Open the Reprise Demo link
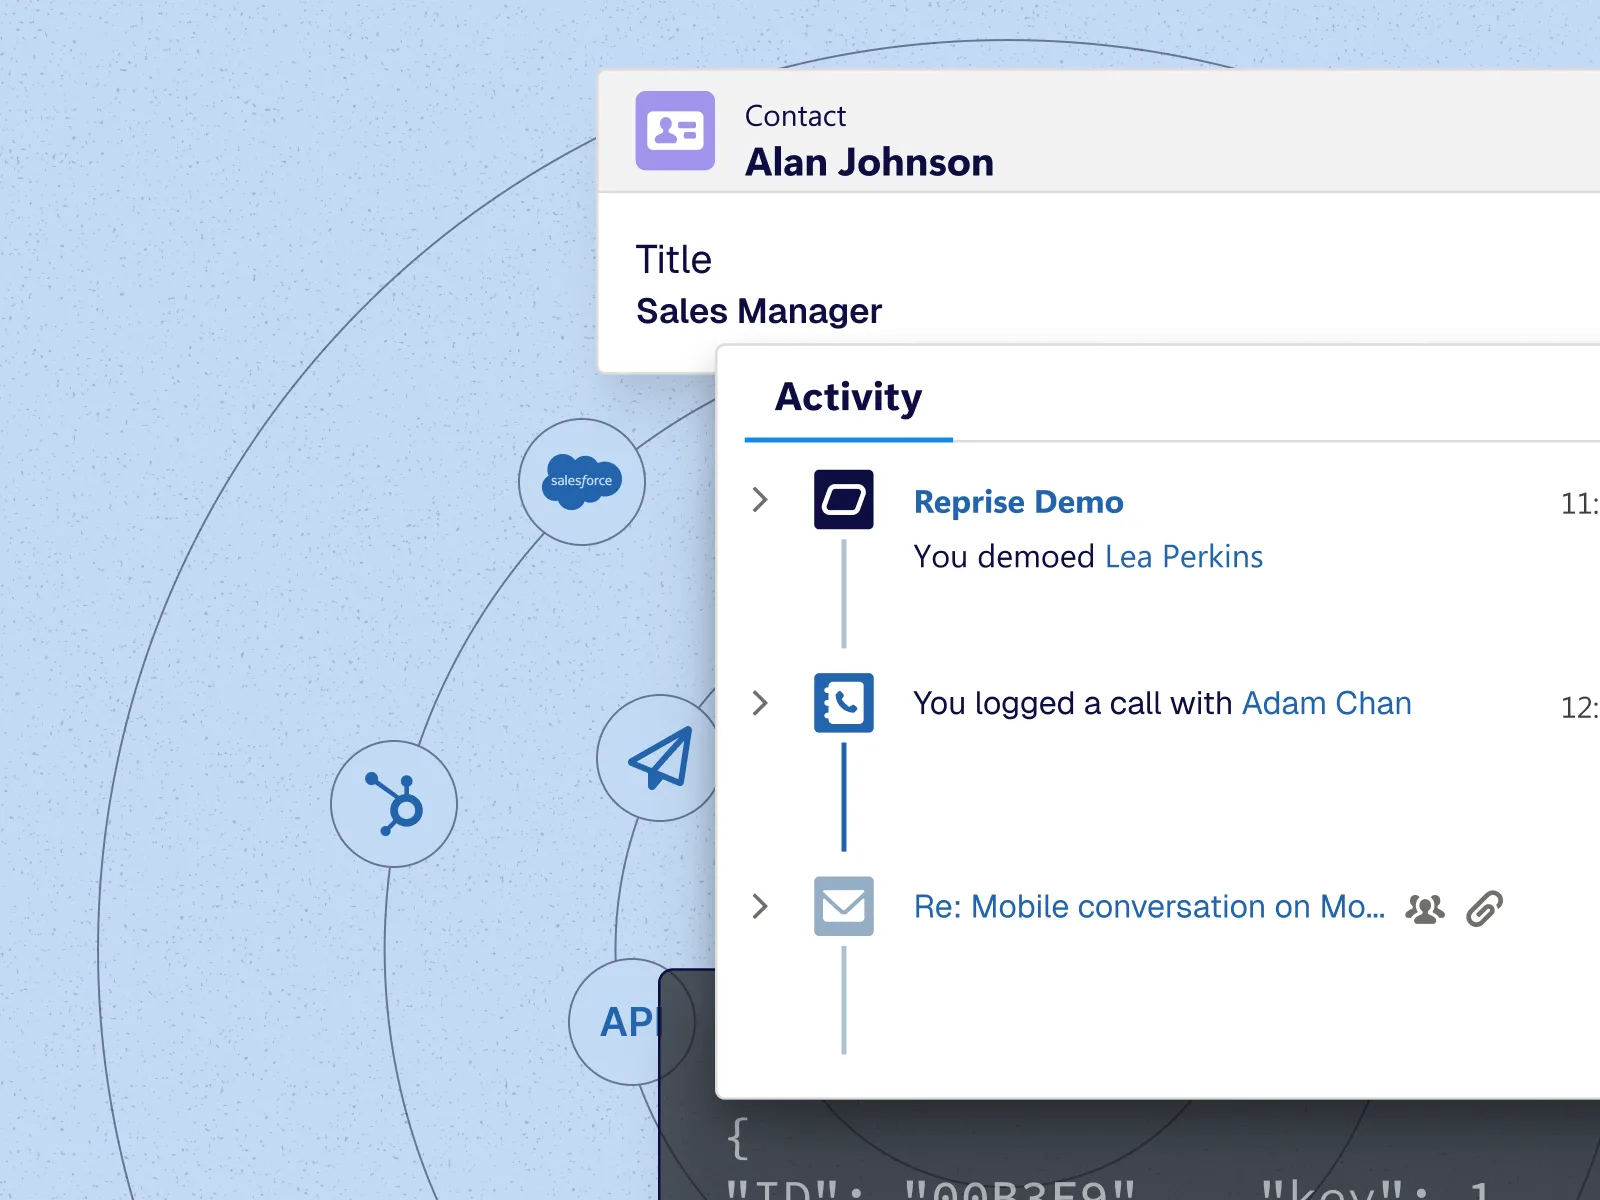The image size is (1600, 1200). 1019,502
